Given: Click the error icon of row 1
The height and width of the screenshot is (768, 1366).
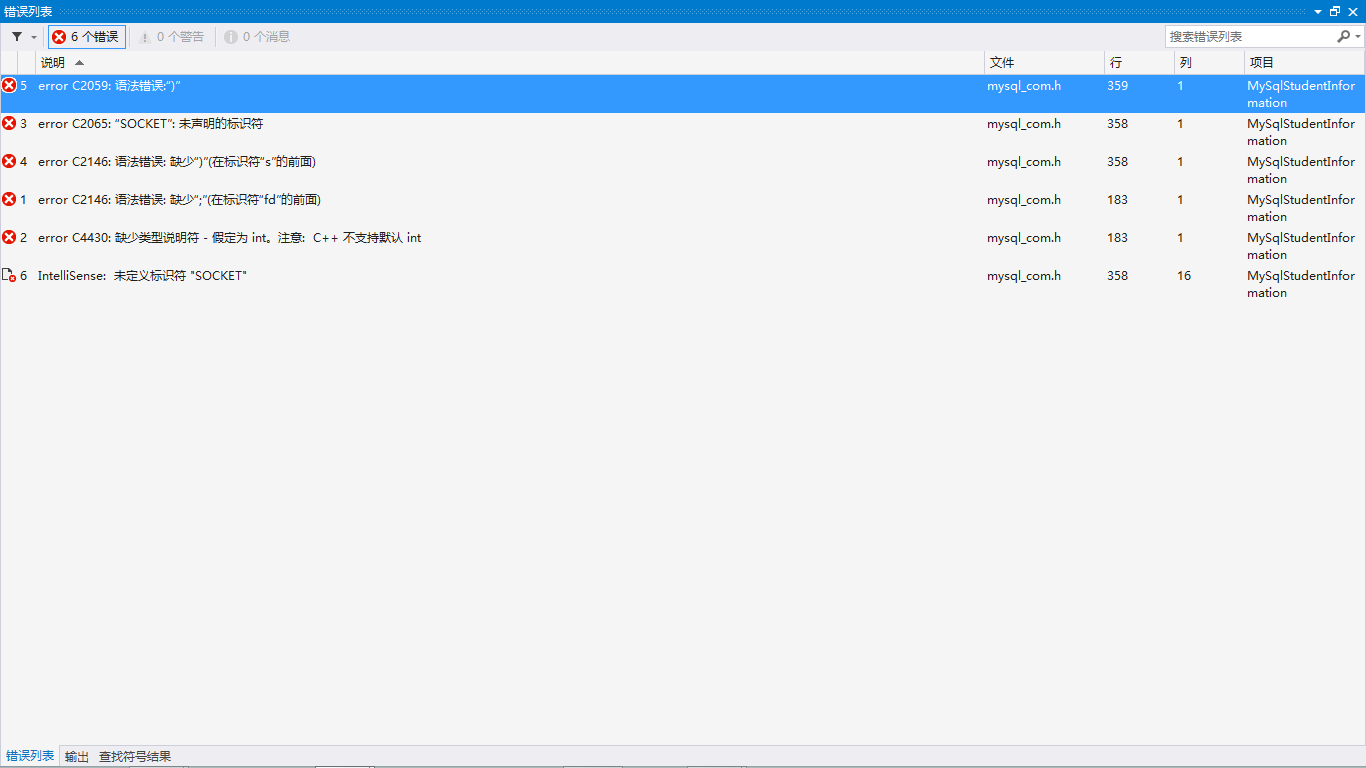Looking at the screenshot, I should pos(9,199).
